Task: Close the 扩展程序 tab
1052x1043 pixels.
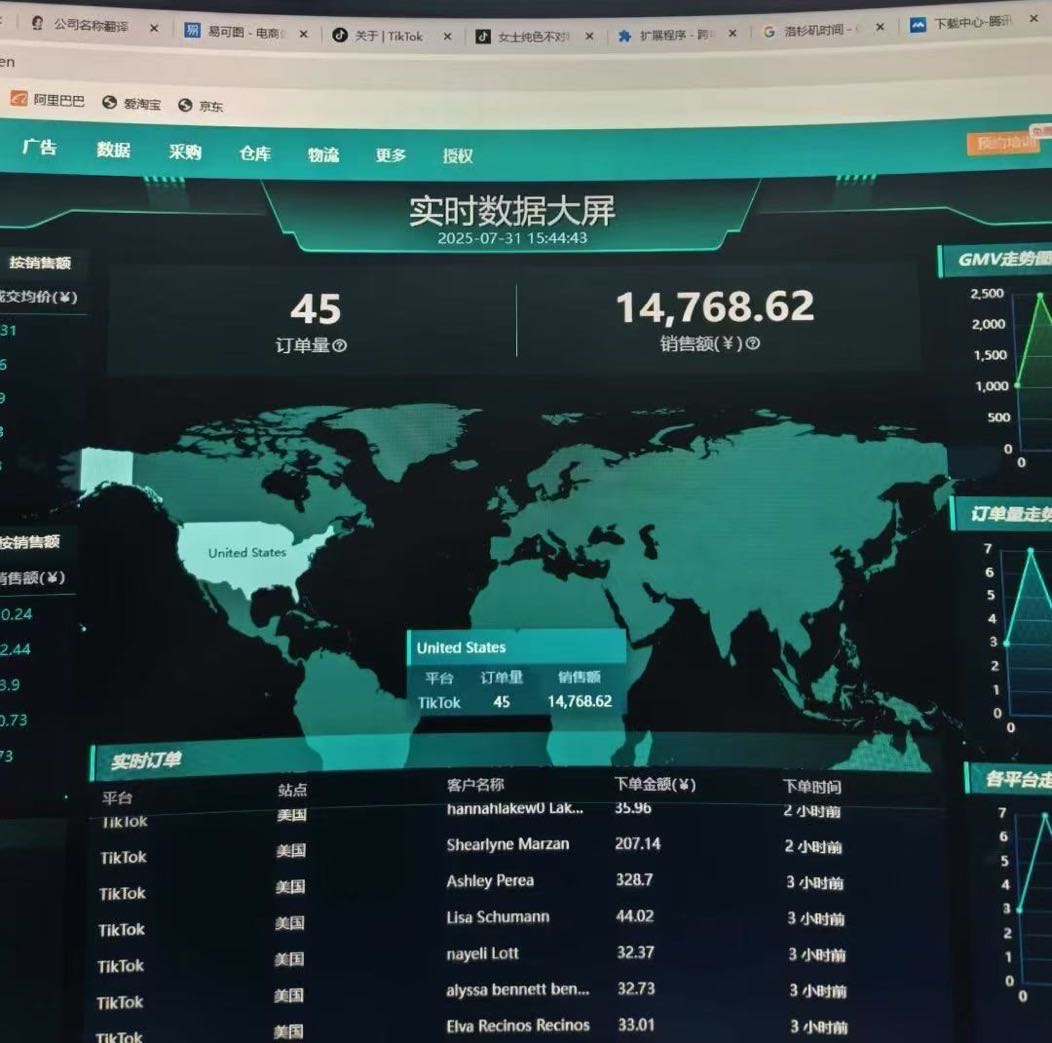Action: click(x=732, y=33)
